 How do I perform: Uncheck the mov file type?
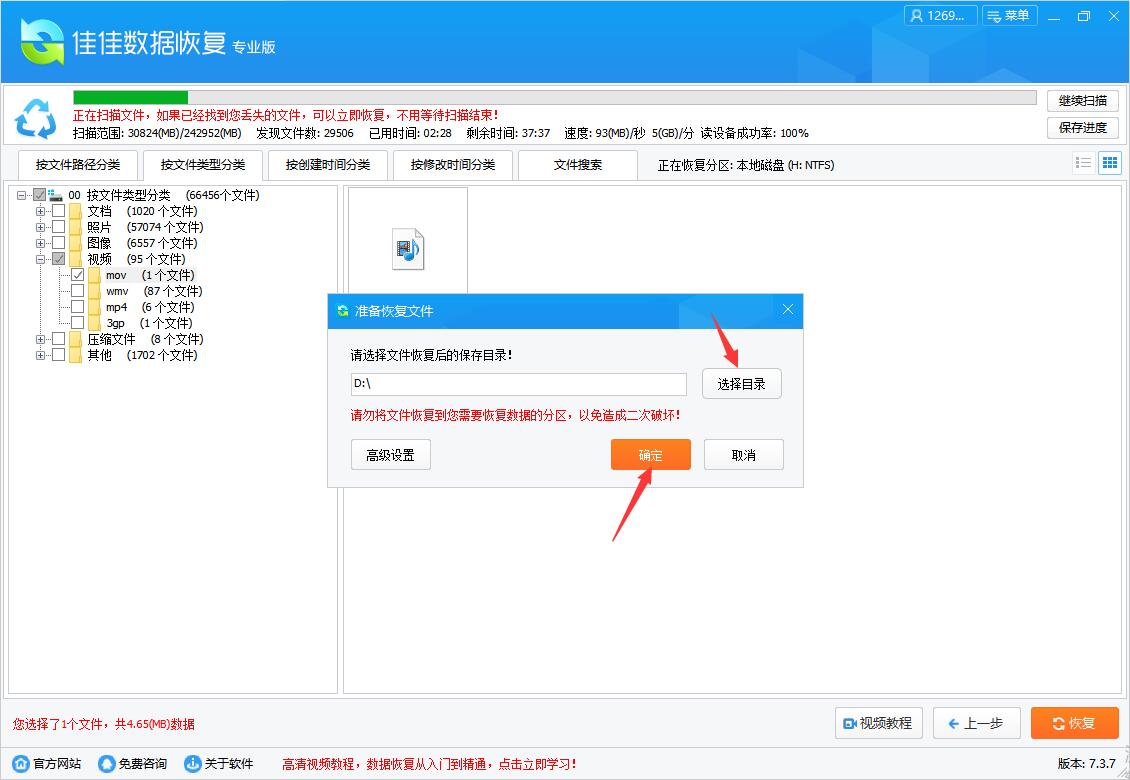[x=77, y=274]
